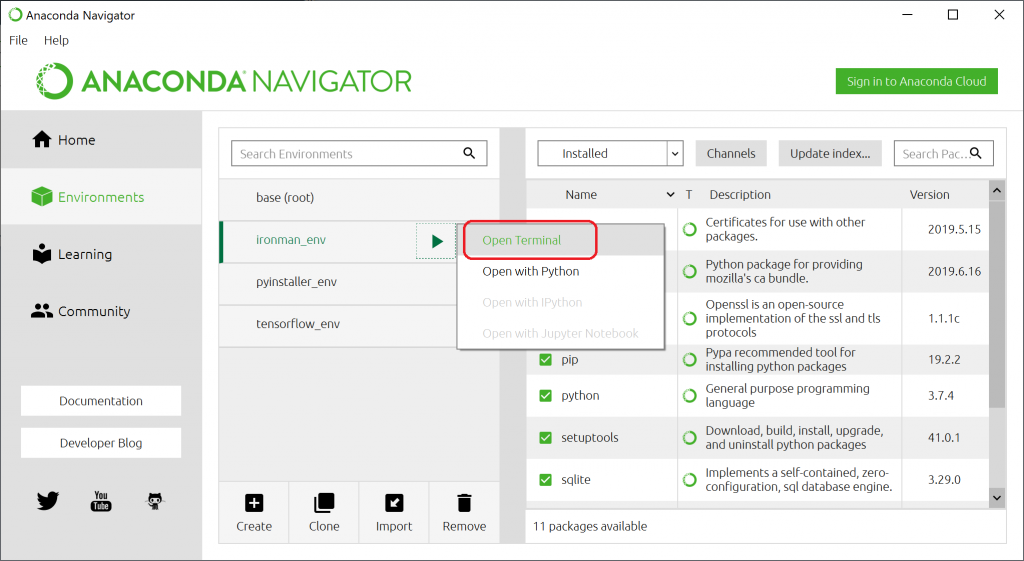The height and width of the screenshot is (561, 1024).
Task: Click the scrollbar down arrow
Action: tap(997, 497)
